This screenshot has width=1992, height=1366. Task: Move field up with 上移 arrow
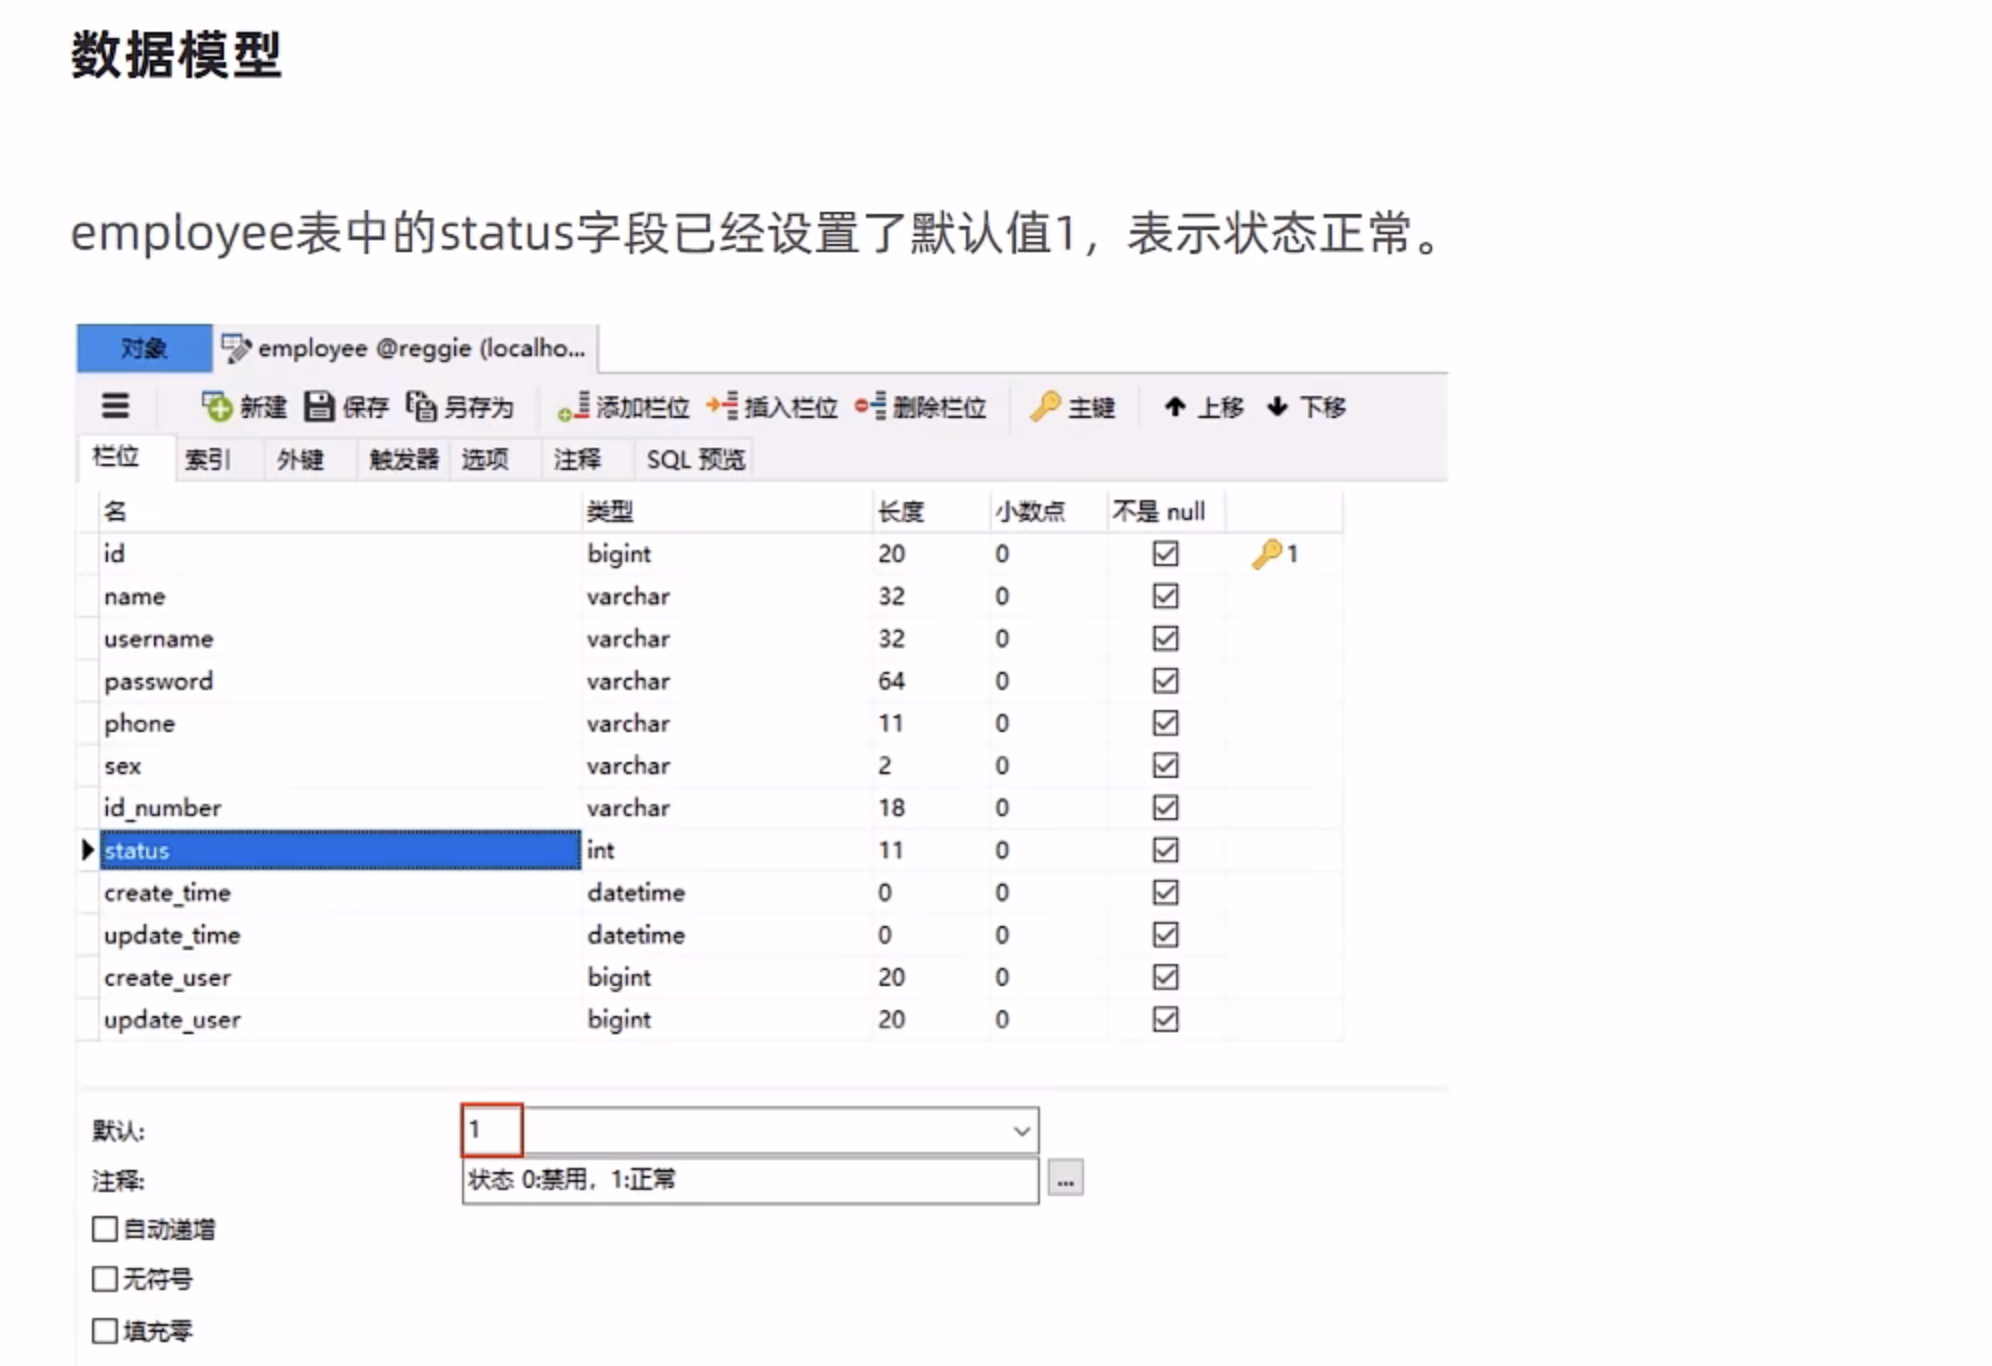[1176, 407]
